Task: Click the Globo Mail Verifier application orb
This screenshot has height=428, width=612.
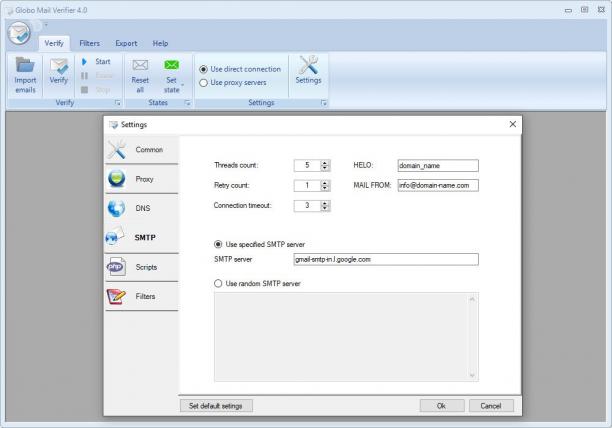Action: [19, 33]
